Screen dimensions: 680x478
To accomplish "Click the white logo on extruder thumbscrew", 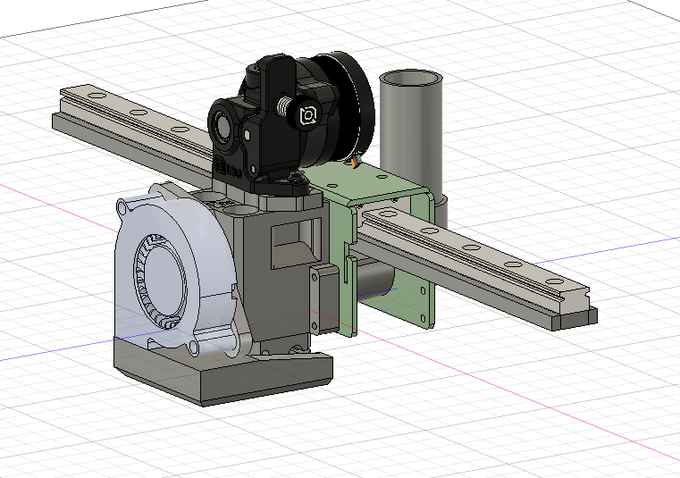I will (308, 115).
